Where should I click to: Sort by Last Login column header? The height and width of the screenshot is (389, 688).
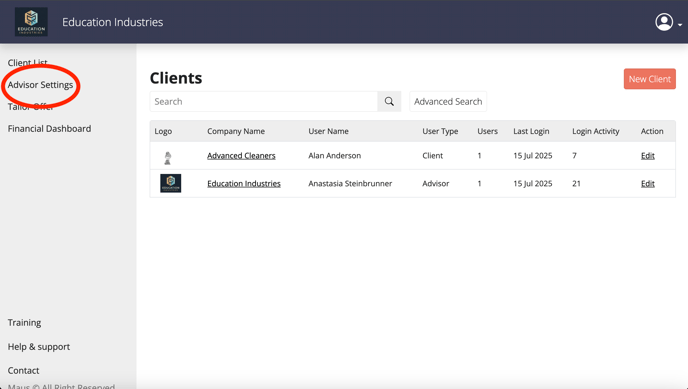(x=531, y=131)
